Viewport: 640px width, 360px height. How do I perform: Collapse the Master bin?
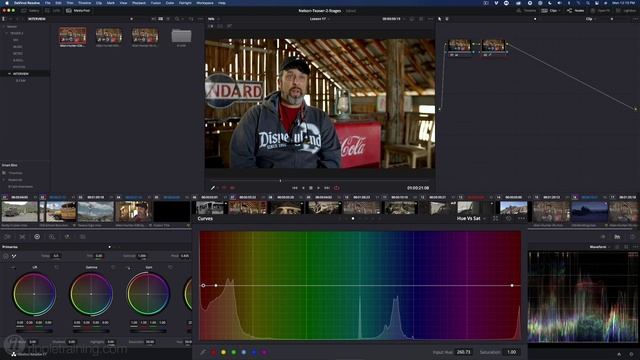pyautogui.click(x=4, y=27)
